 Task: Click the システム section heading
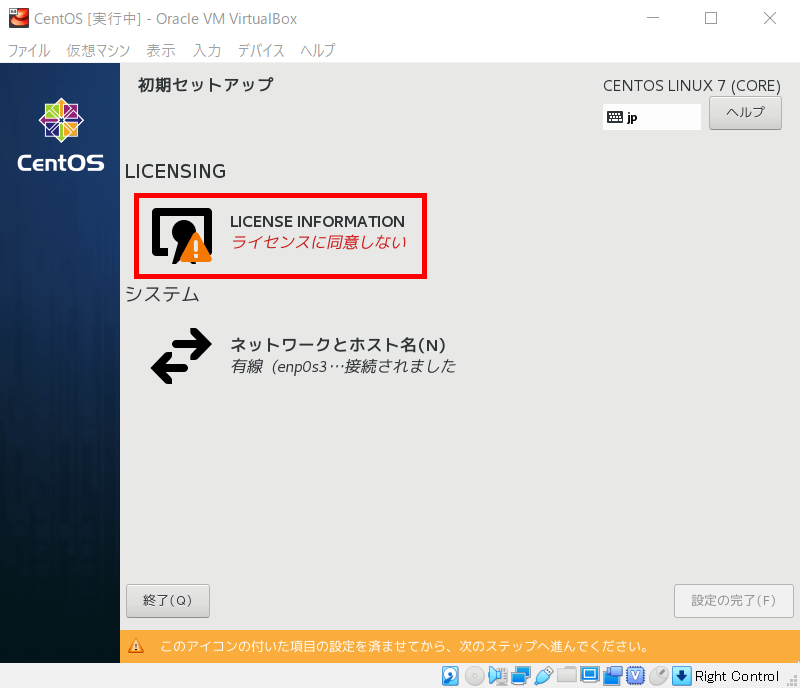[x=162, y=294]
